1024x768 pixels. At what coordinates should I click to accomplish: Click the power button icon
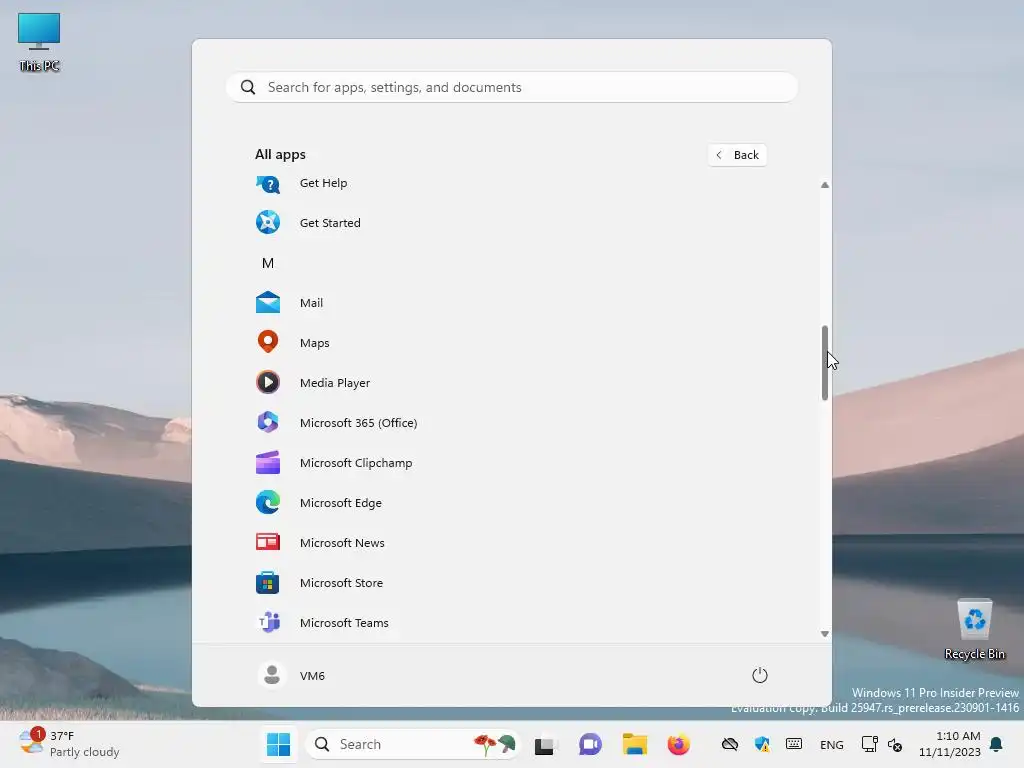[x=760, y=675]
